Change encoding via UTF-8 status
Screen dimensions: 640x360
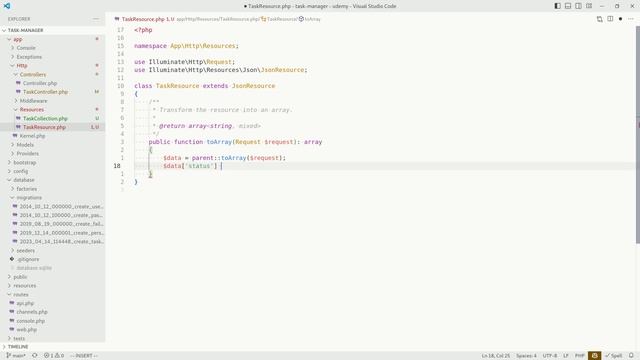point(550,356)
